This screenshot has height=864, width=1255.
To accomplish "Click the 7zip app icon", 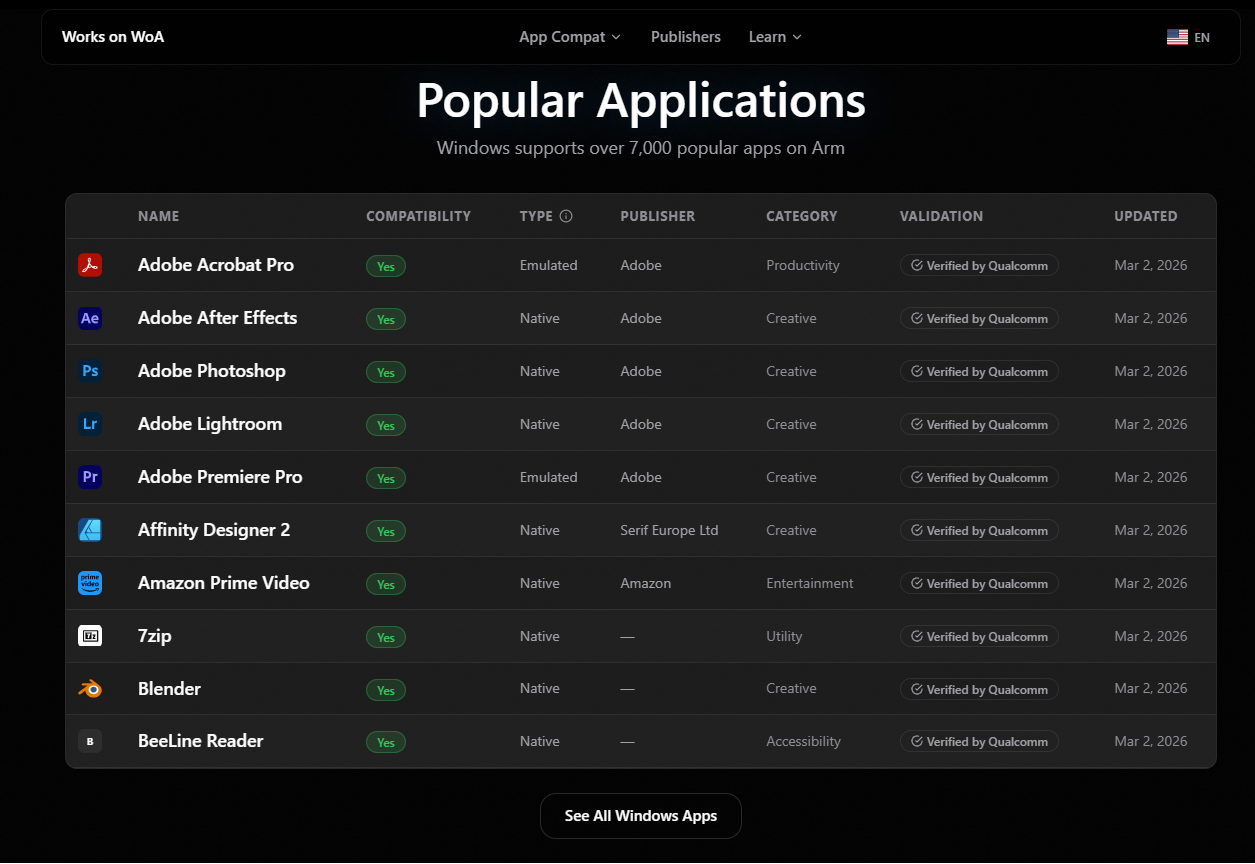I will 90,636.
